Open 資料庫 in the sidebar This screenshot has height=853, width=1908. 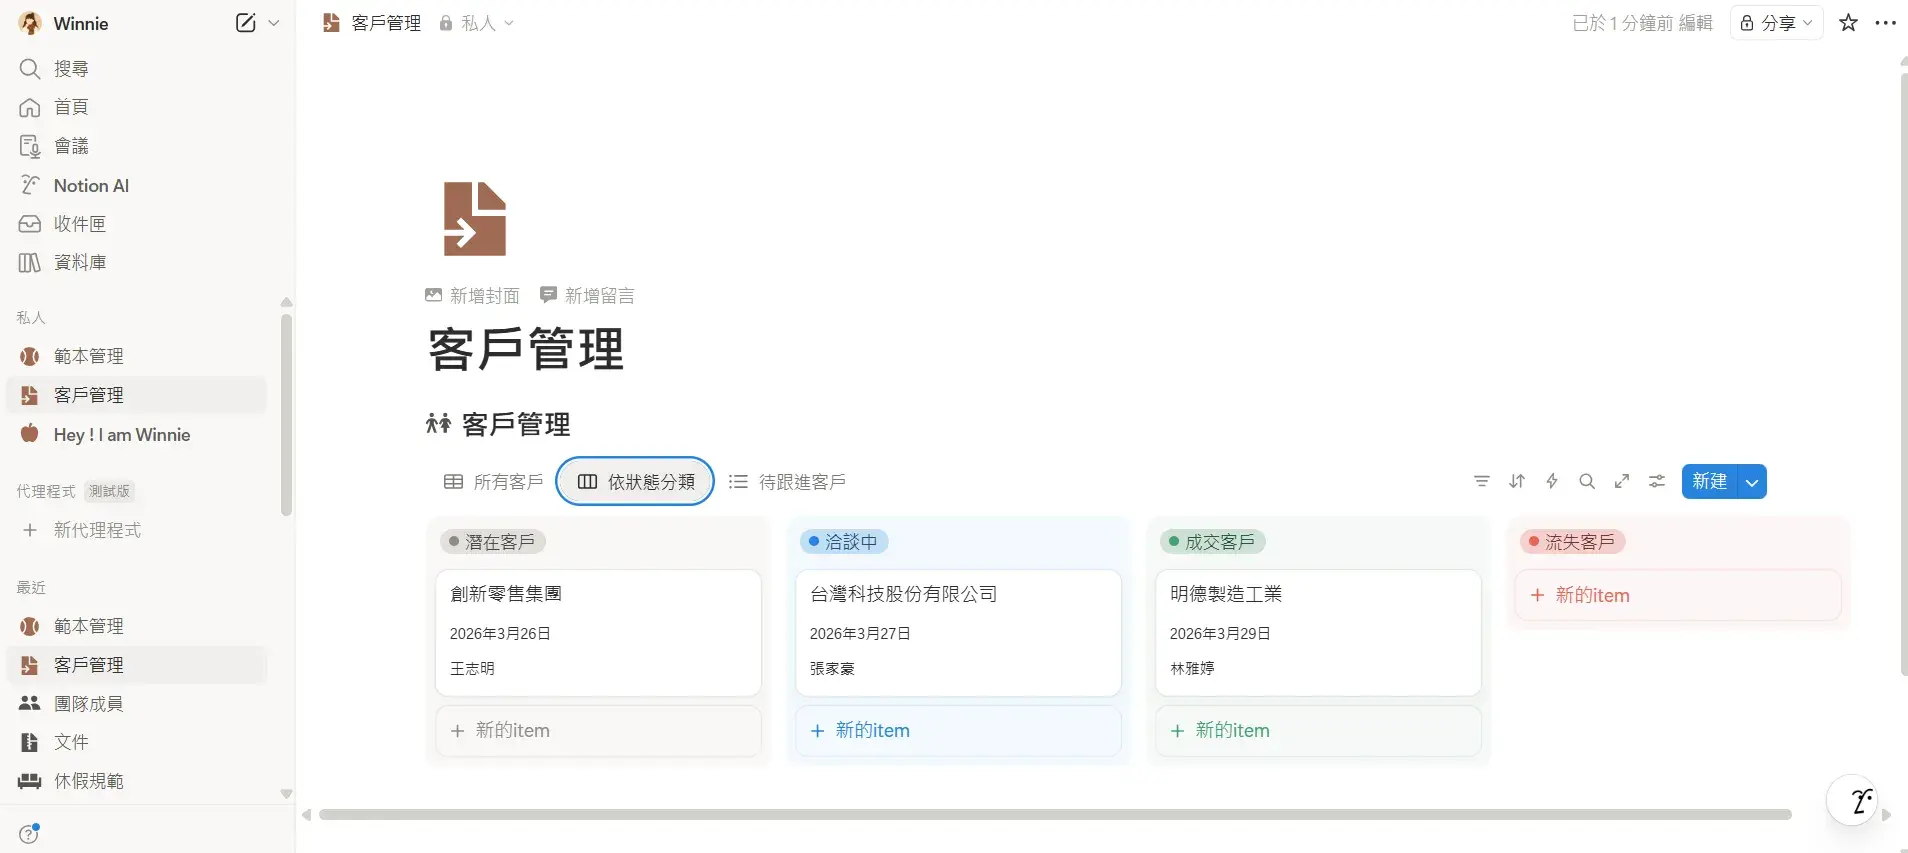136,262
